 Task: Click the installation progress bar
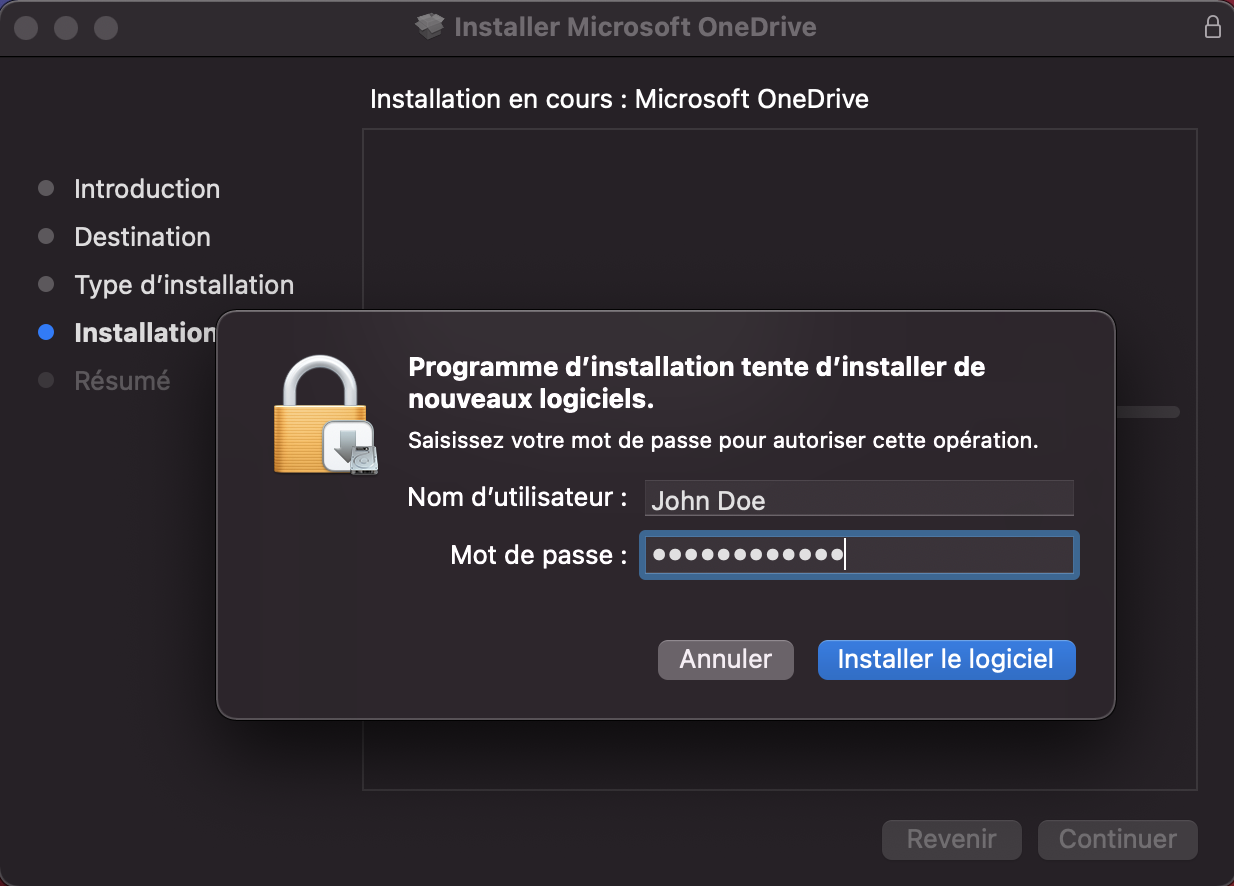click(x=1146, y=412)
